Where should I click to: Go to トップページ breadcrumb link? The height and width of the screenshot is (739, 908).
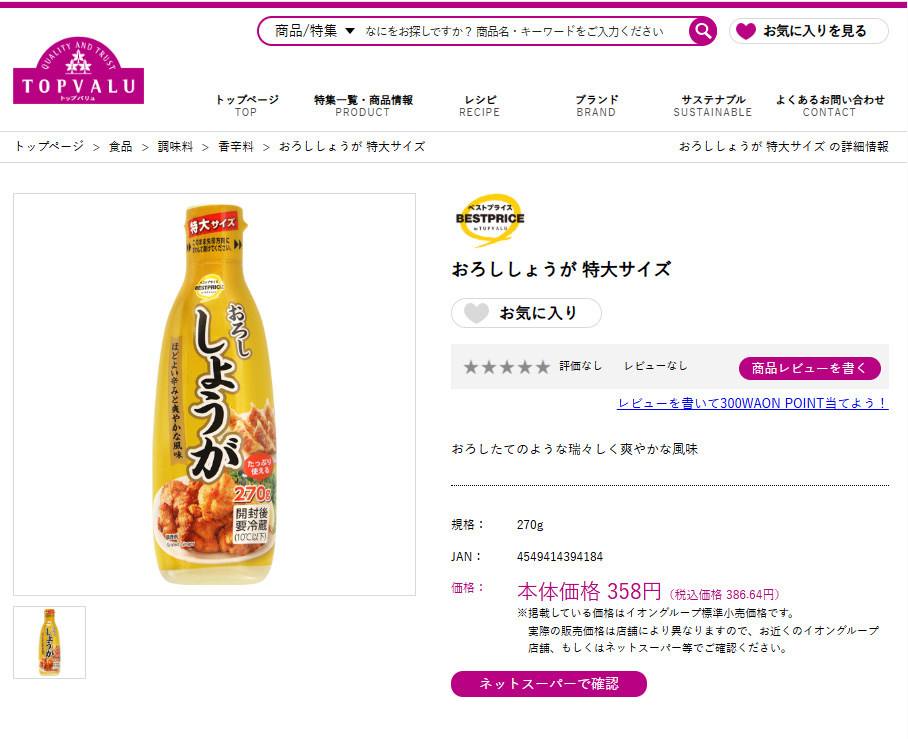[x=49, y=147]
